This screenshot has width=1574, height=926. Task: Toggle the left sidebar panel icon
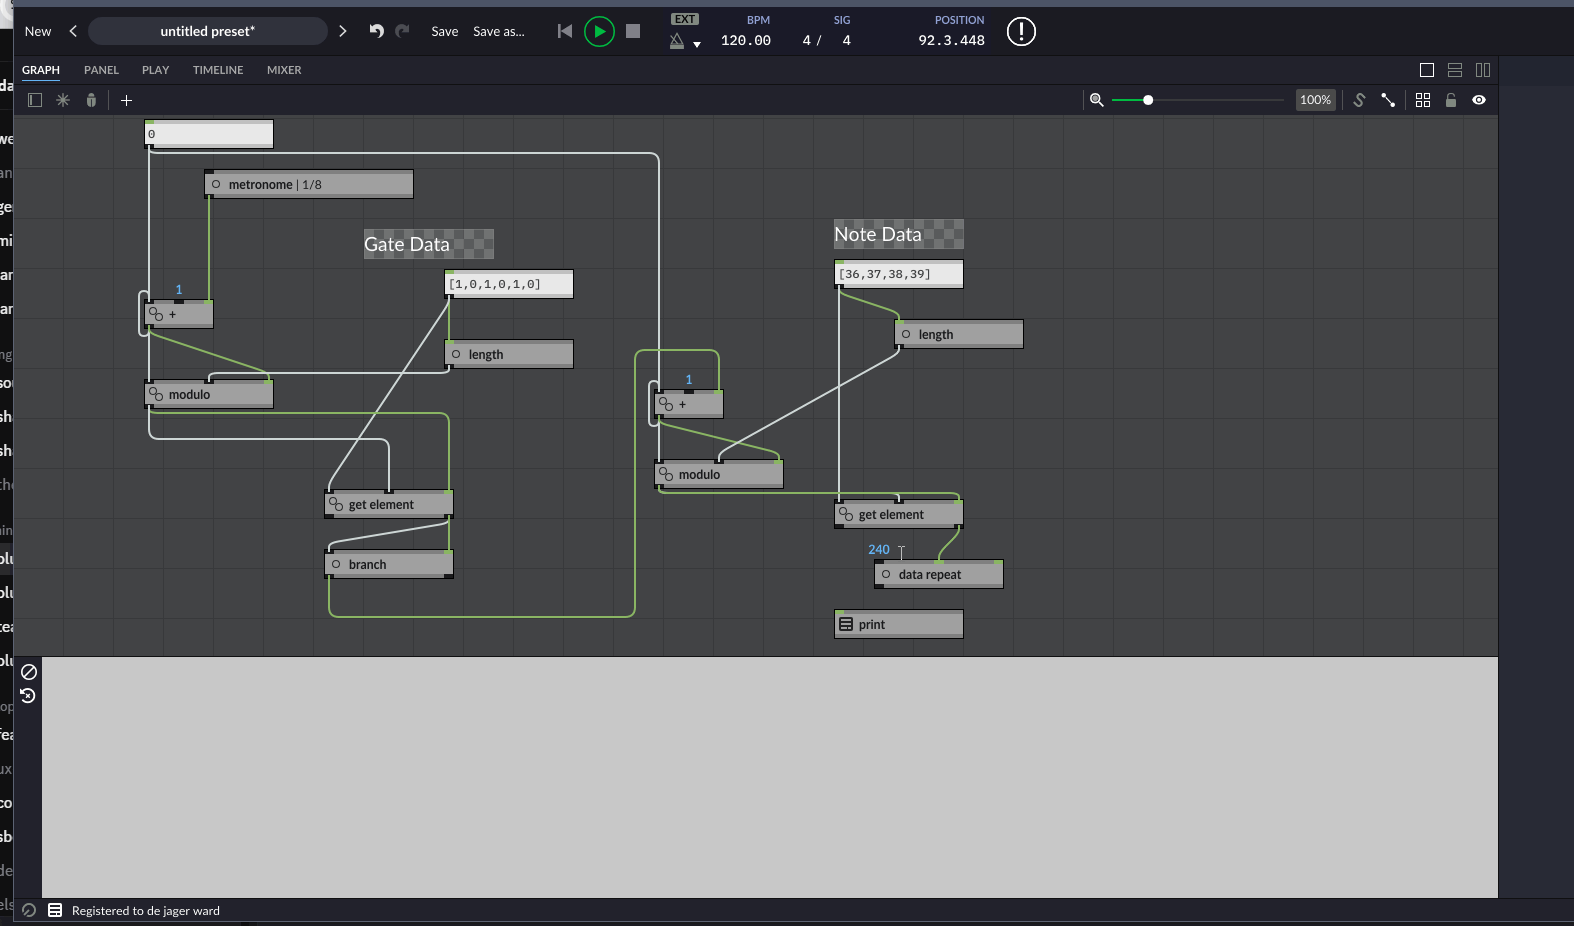point(35,100)
